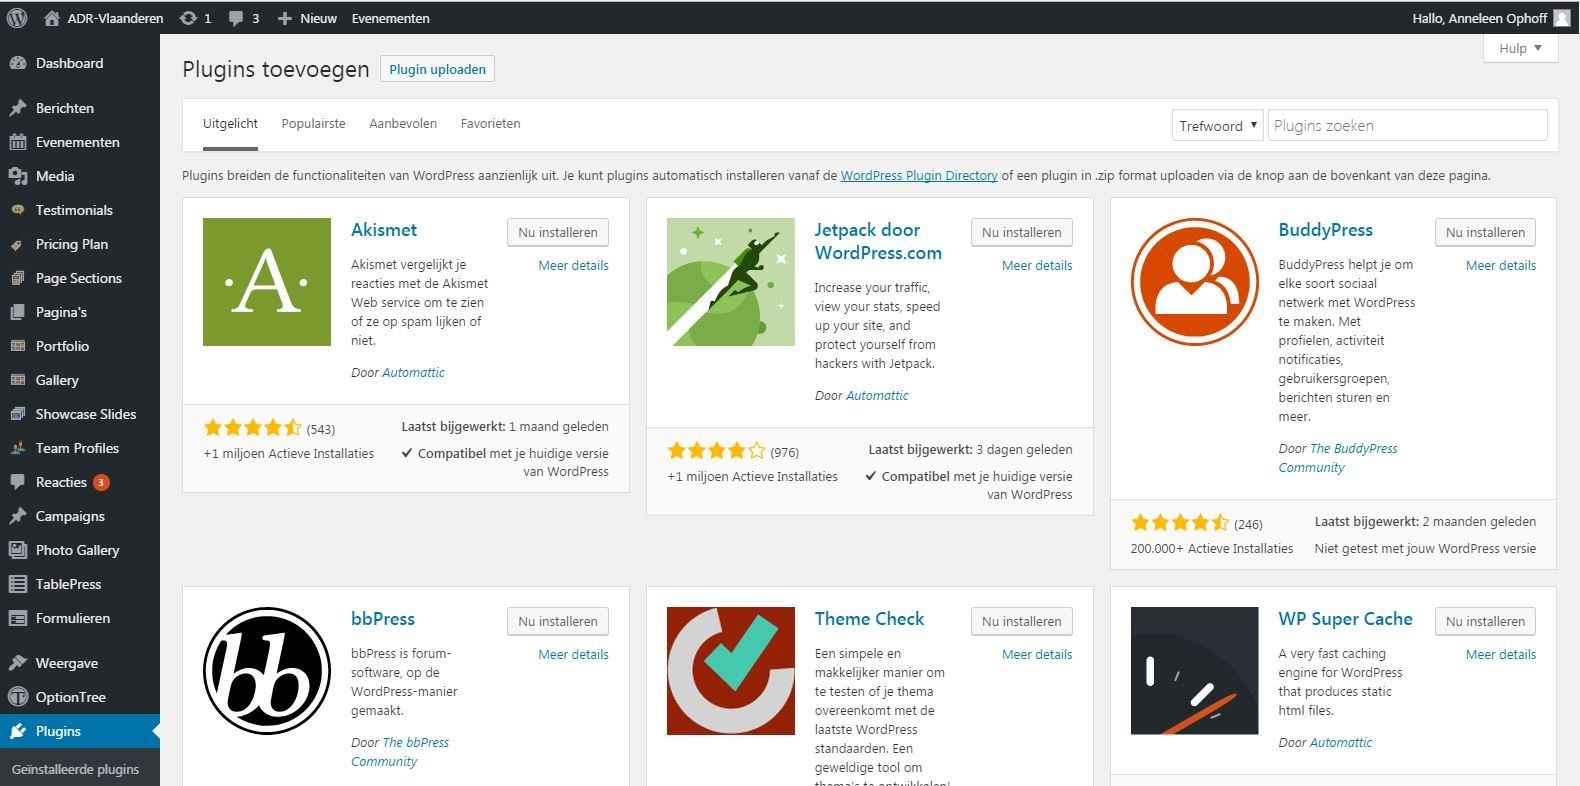Click the Gallery icon in sidebar
1580x786 pixels.
[x=18, y=380]
